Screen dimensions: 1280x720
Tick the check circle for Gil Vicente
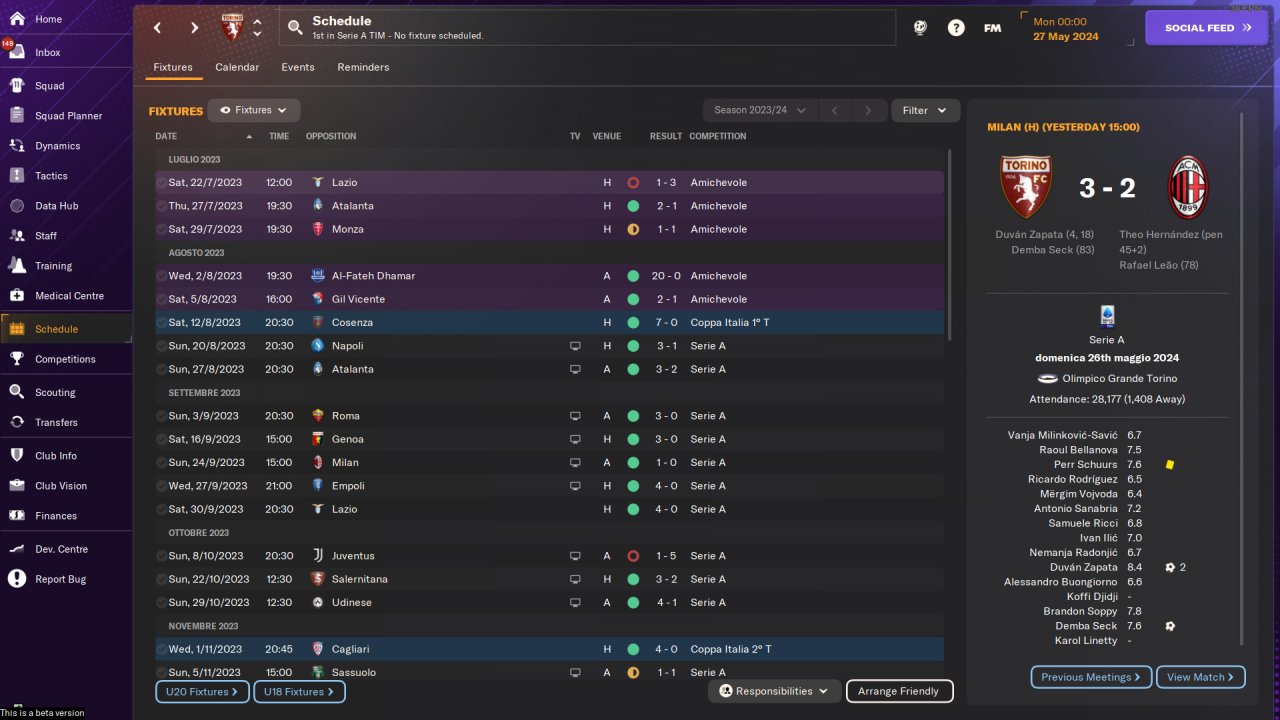tap(162, 299)
